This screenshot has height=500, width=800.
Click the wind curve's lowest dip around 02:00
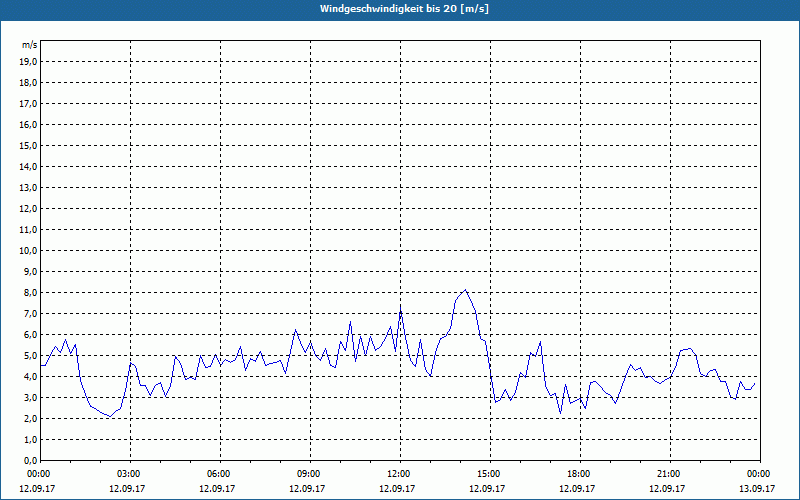click(110, 416)
